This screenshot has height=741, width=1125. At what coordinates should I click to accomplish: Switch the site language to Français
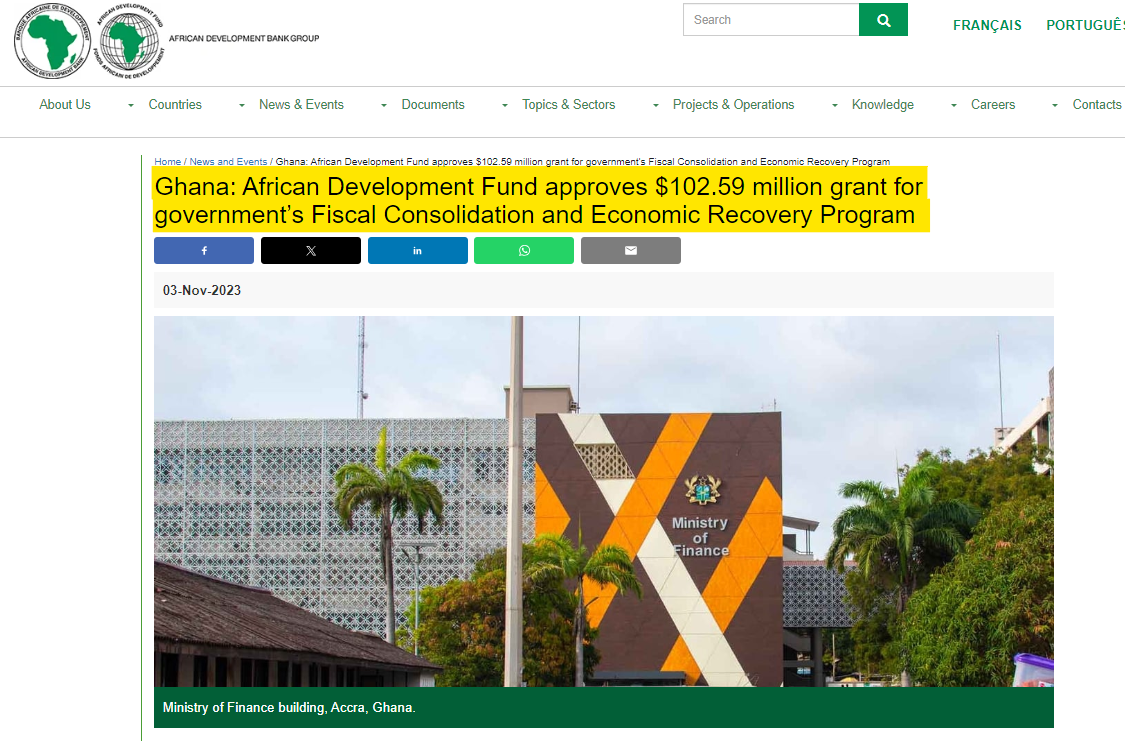coord(987,25)
